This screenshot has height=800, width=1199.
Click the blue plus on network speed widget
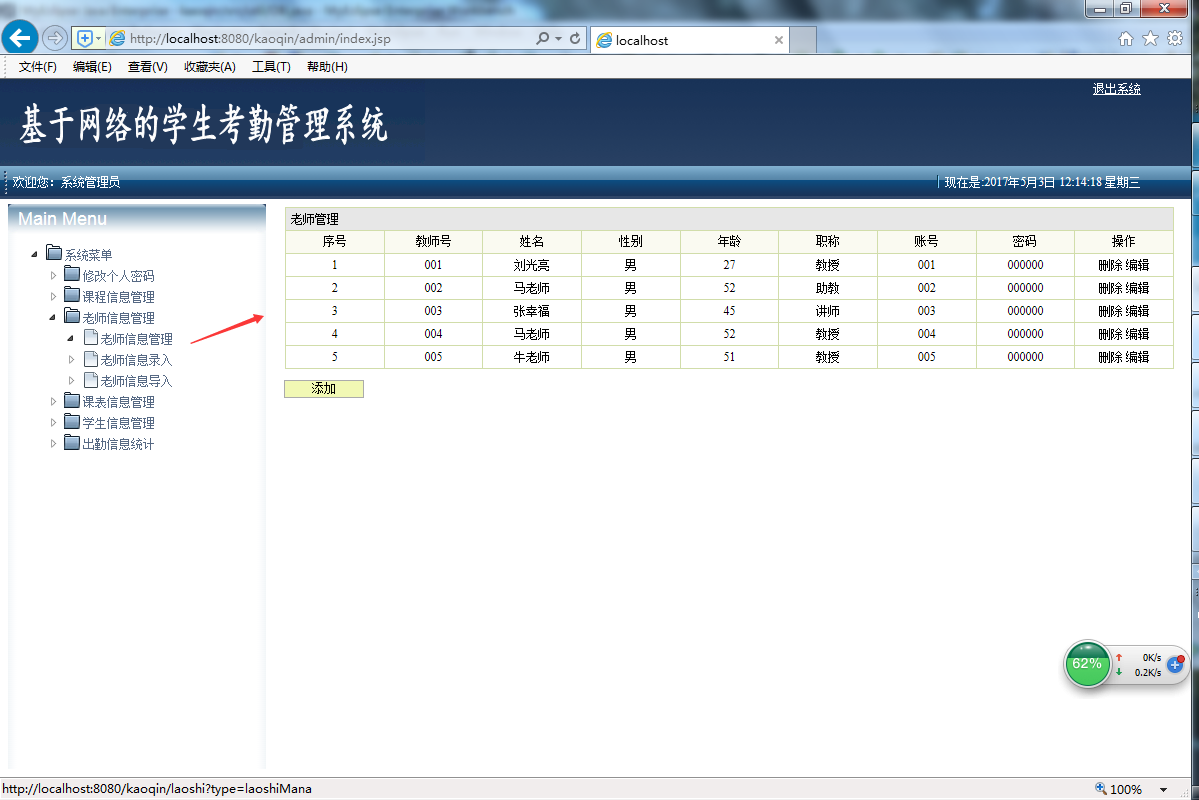click(1175, 665)
